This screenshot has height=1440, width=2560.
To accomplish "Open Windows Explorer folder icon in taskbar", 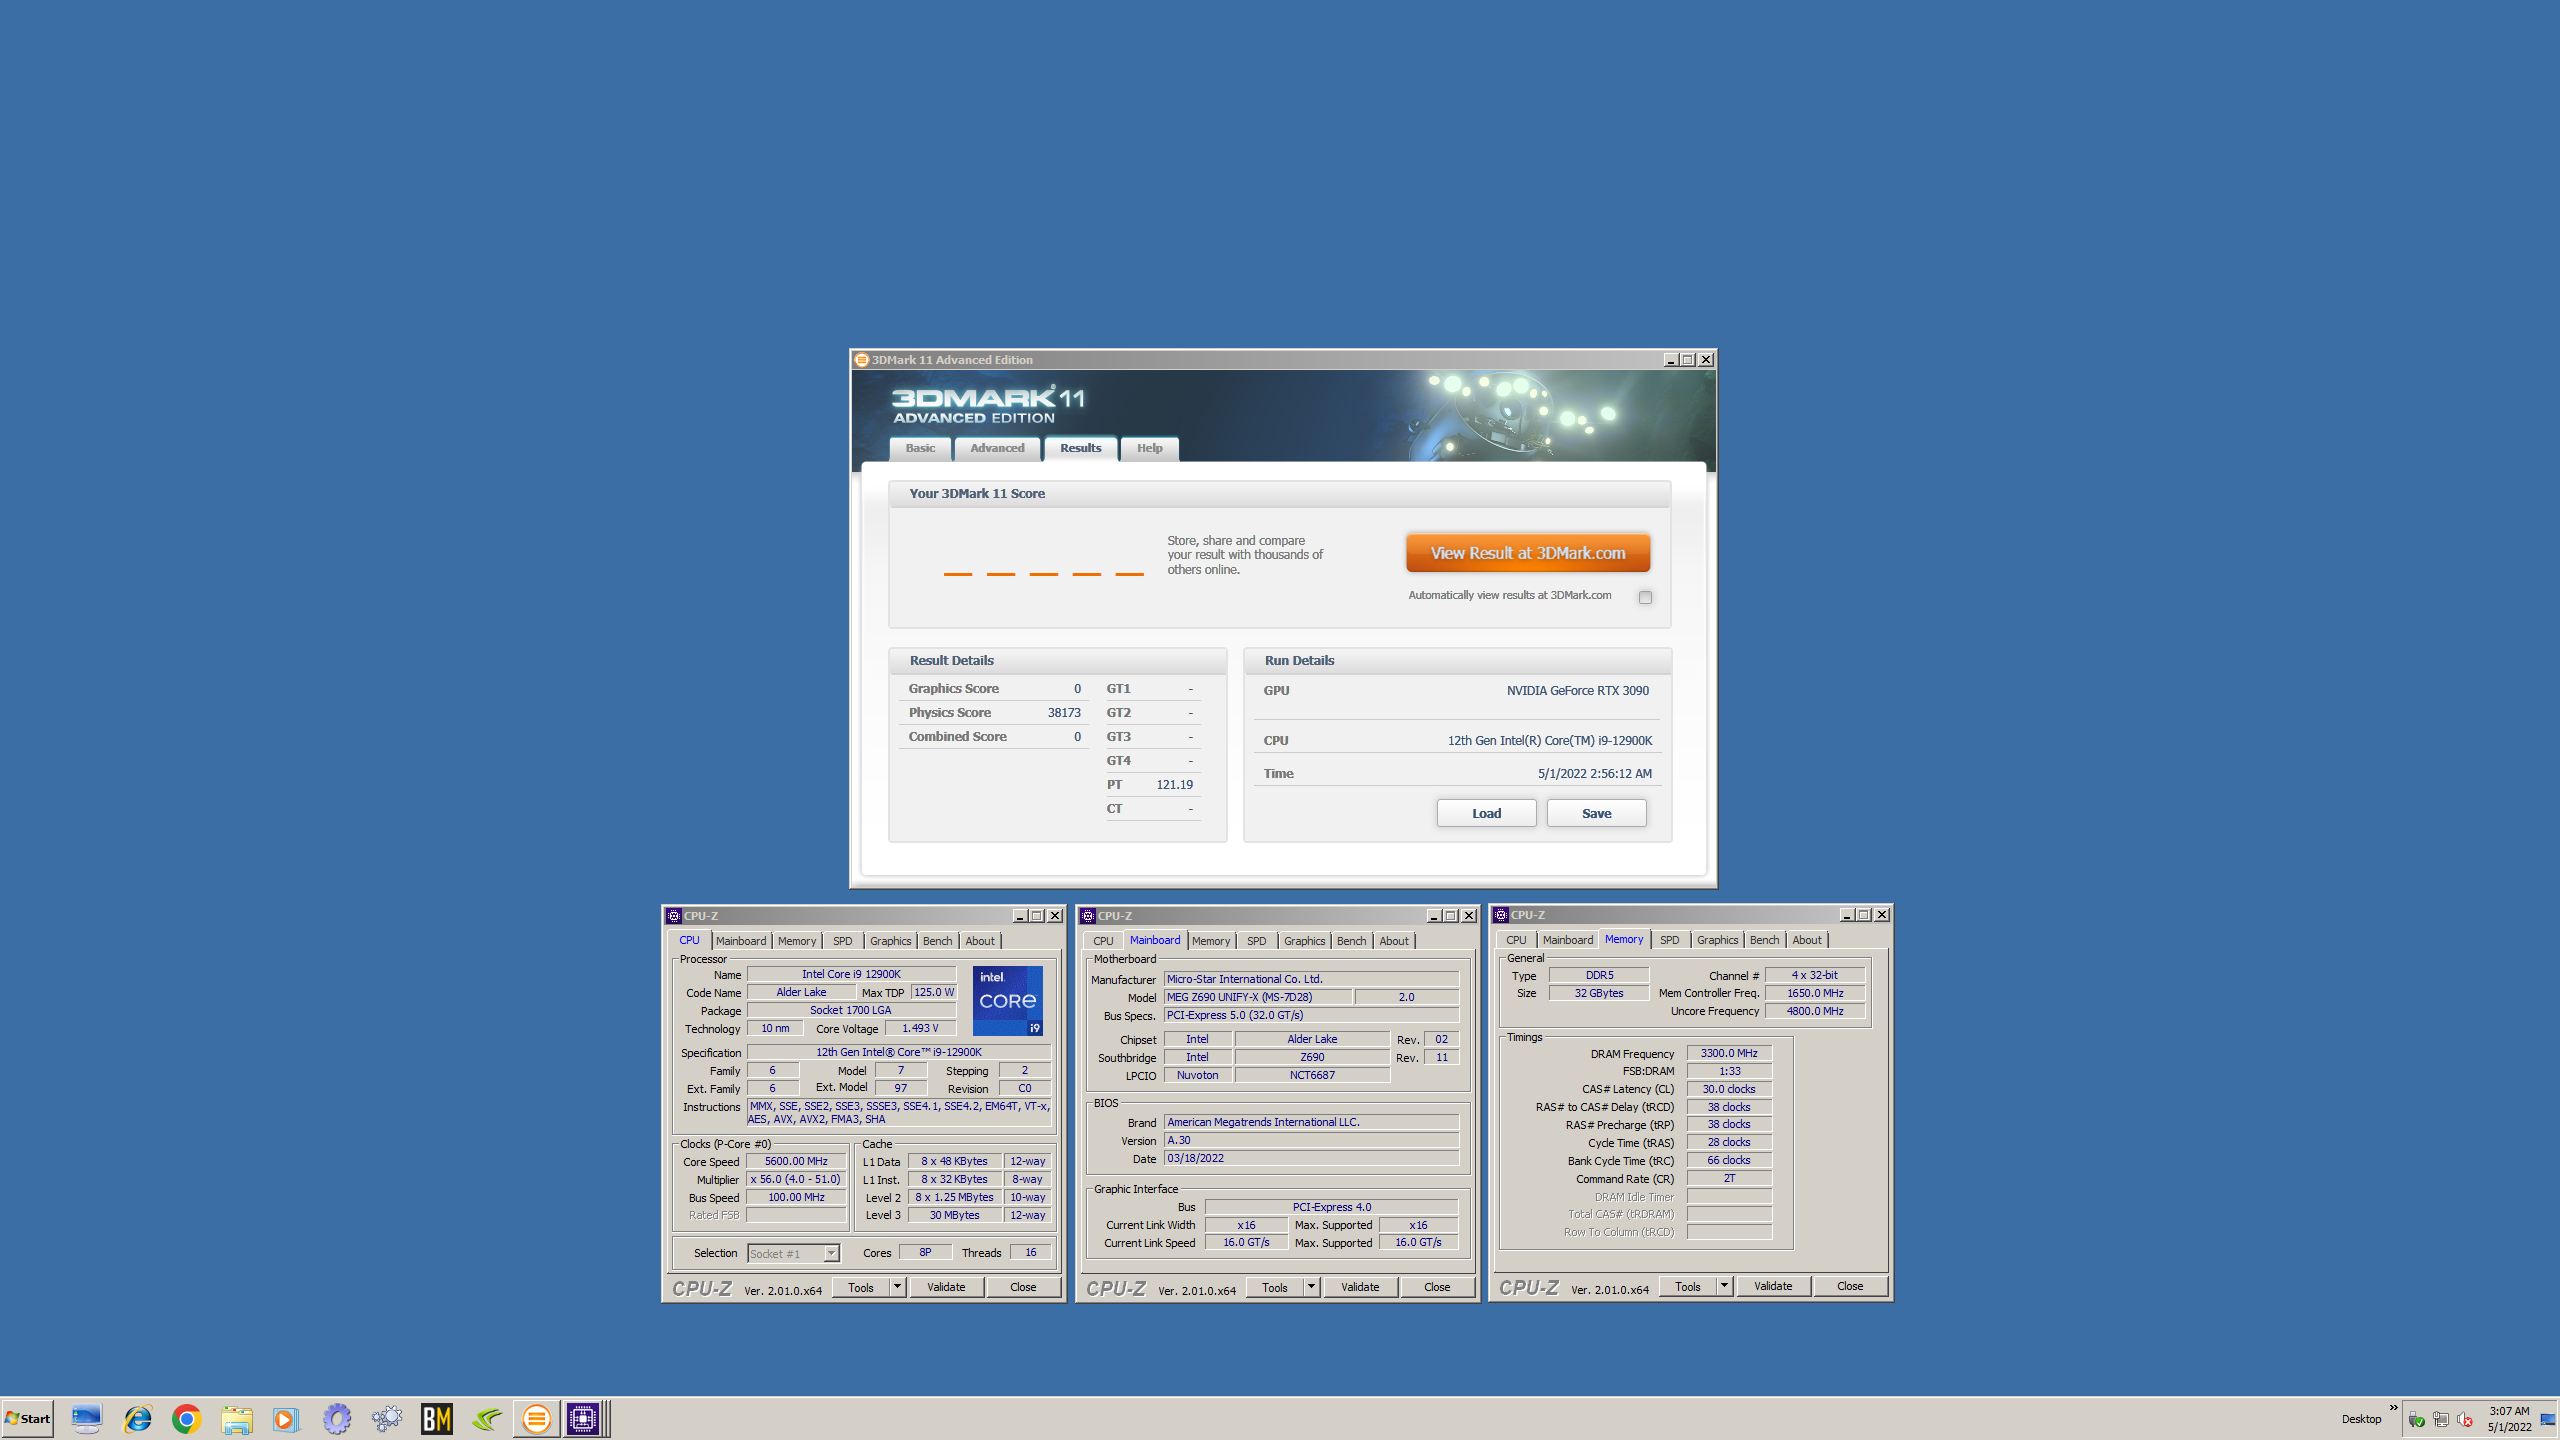I will [x=237, y=1418].
